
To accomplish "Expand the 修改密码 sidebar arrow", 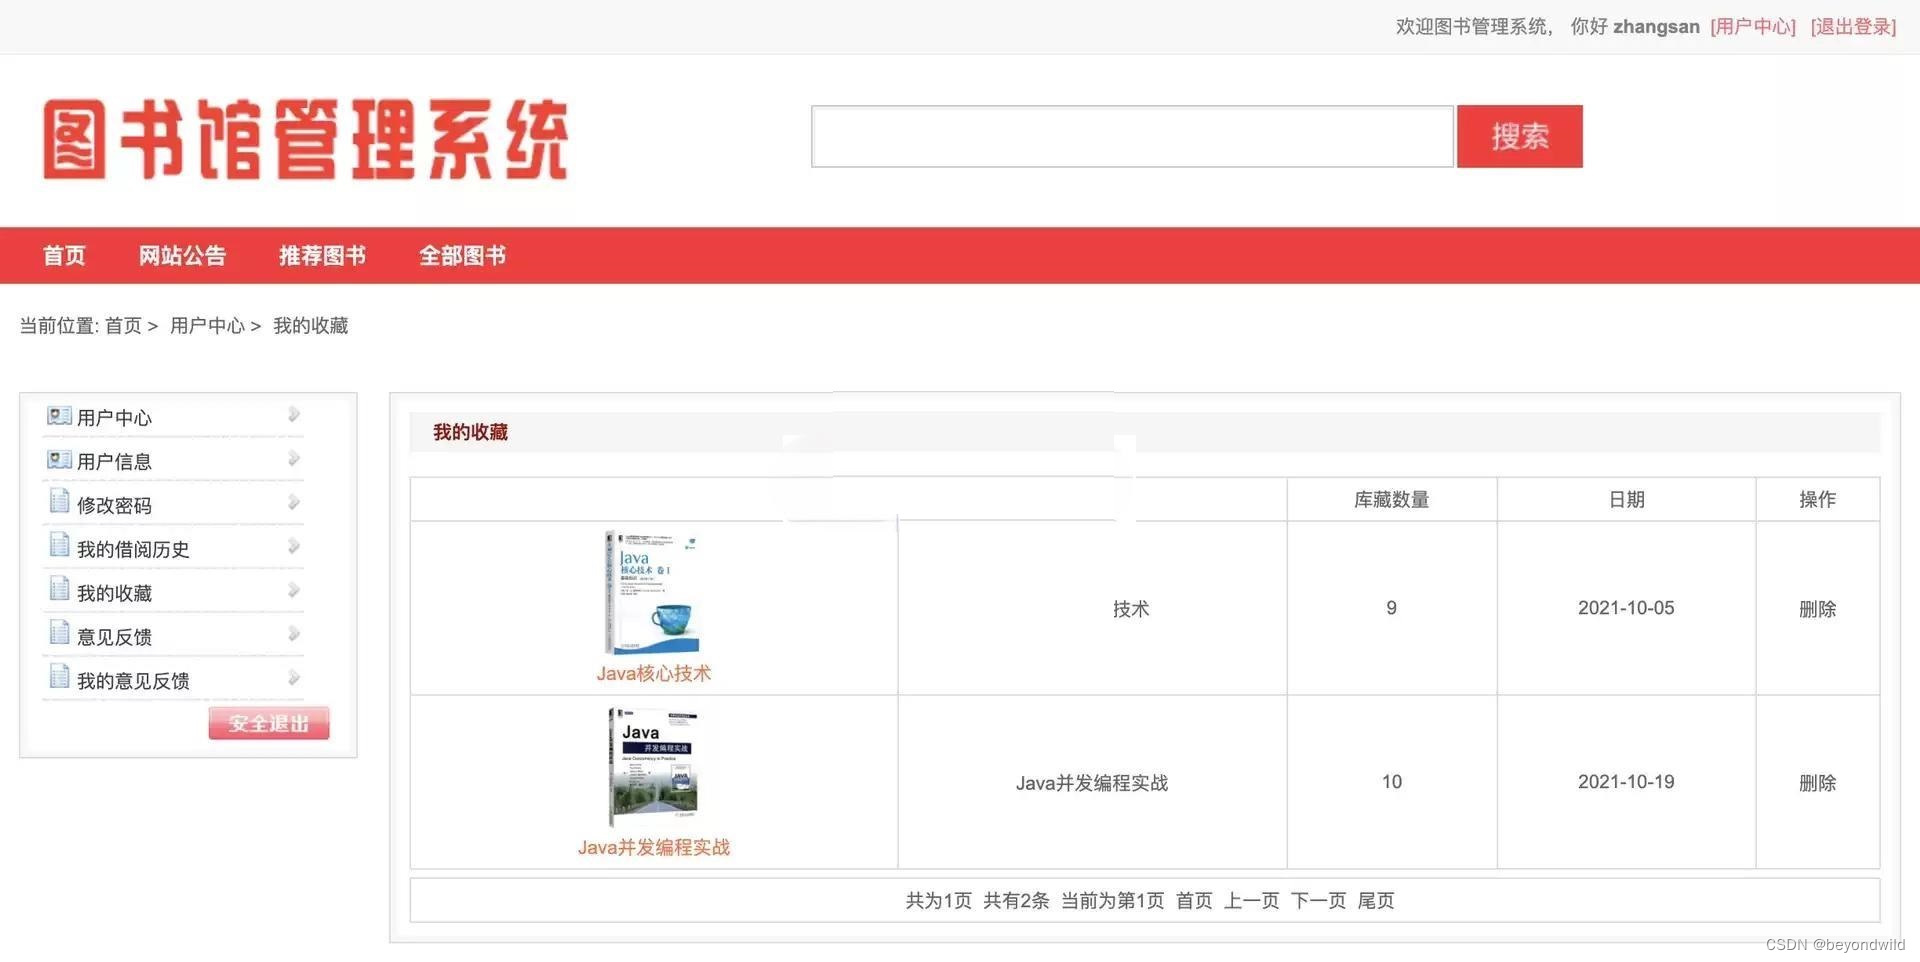I will [293, 502].
